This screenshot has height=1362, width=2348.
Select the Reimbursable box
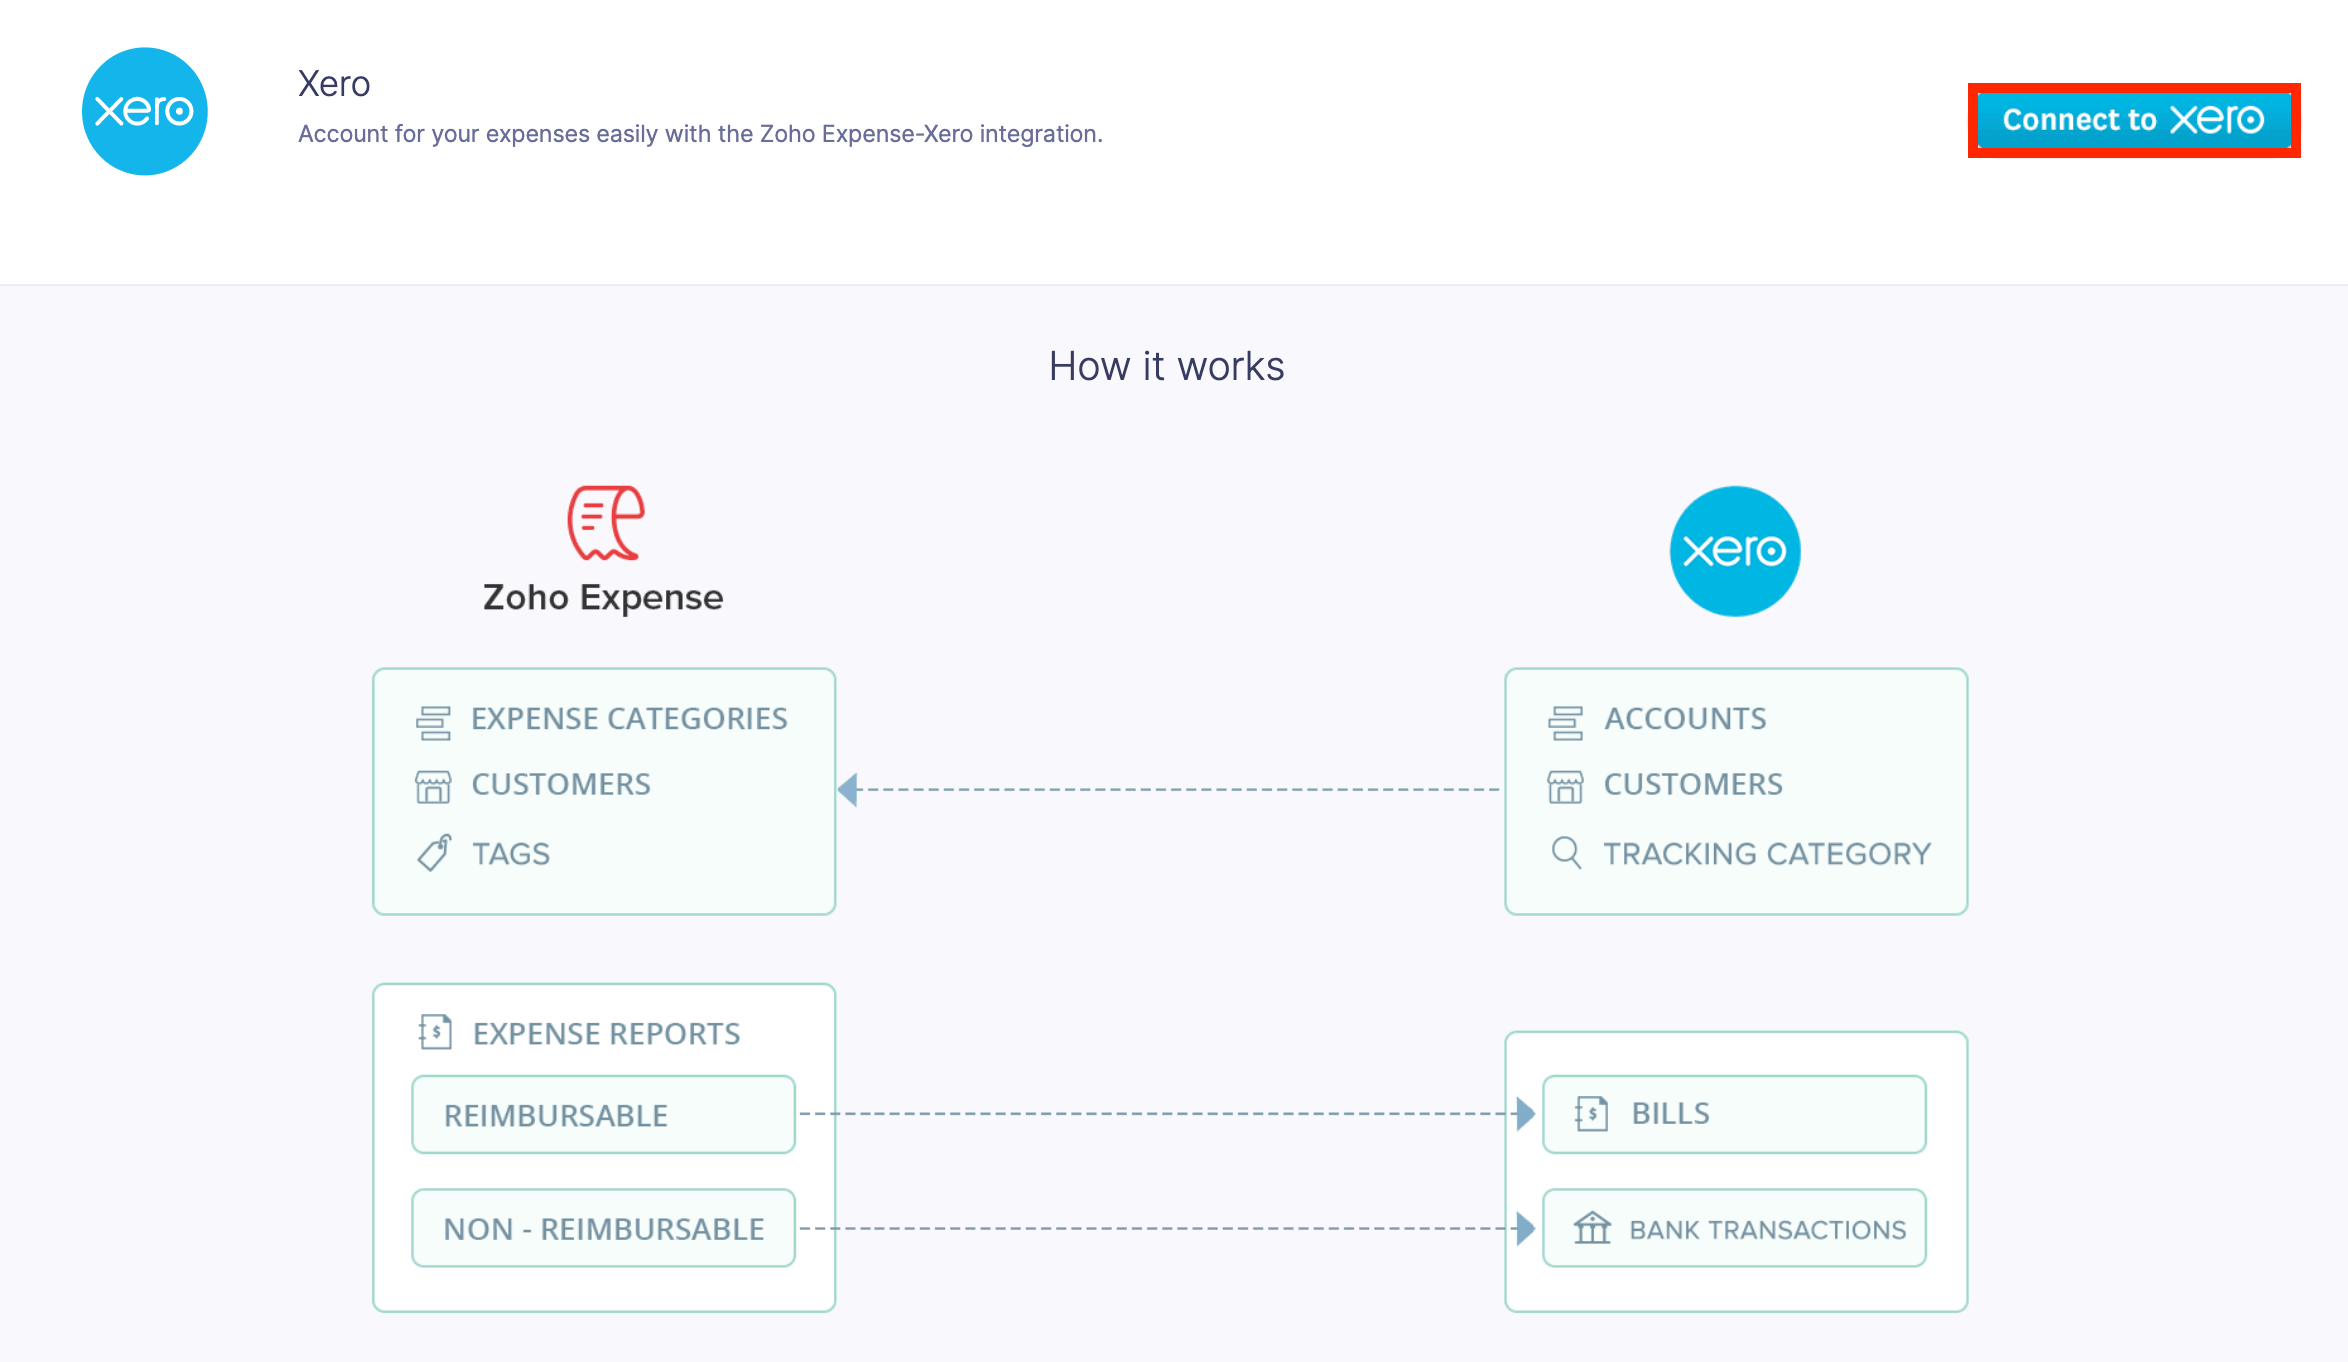click(602, 1114)
